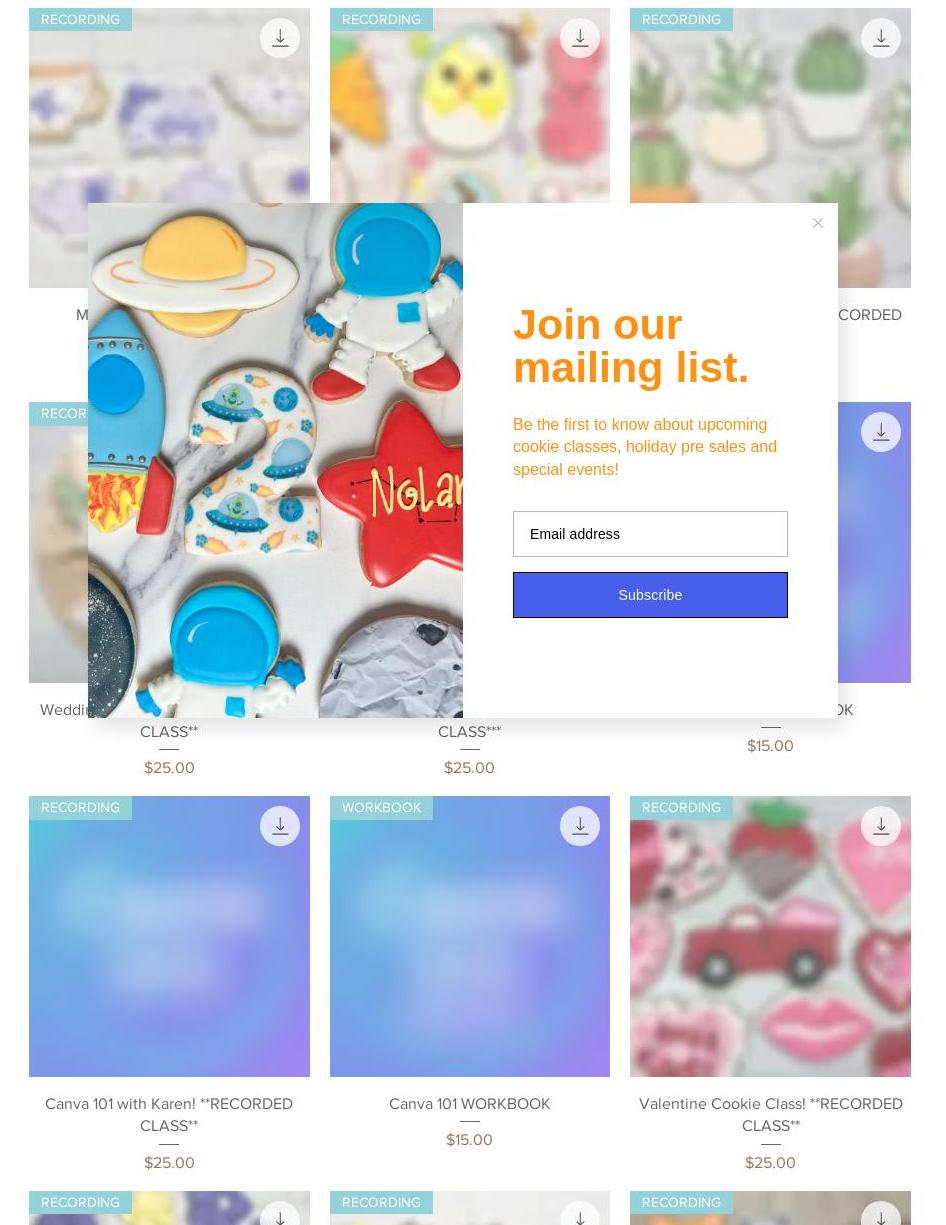
Task: Click download icon on top-left product
Action: [280, 38]
